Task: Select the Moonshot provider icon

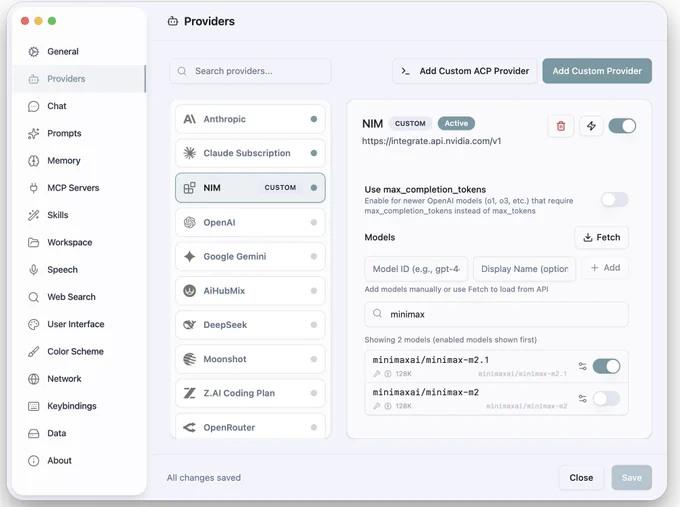Action: coord(190,359)
